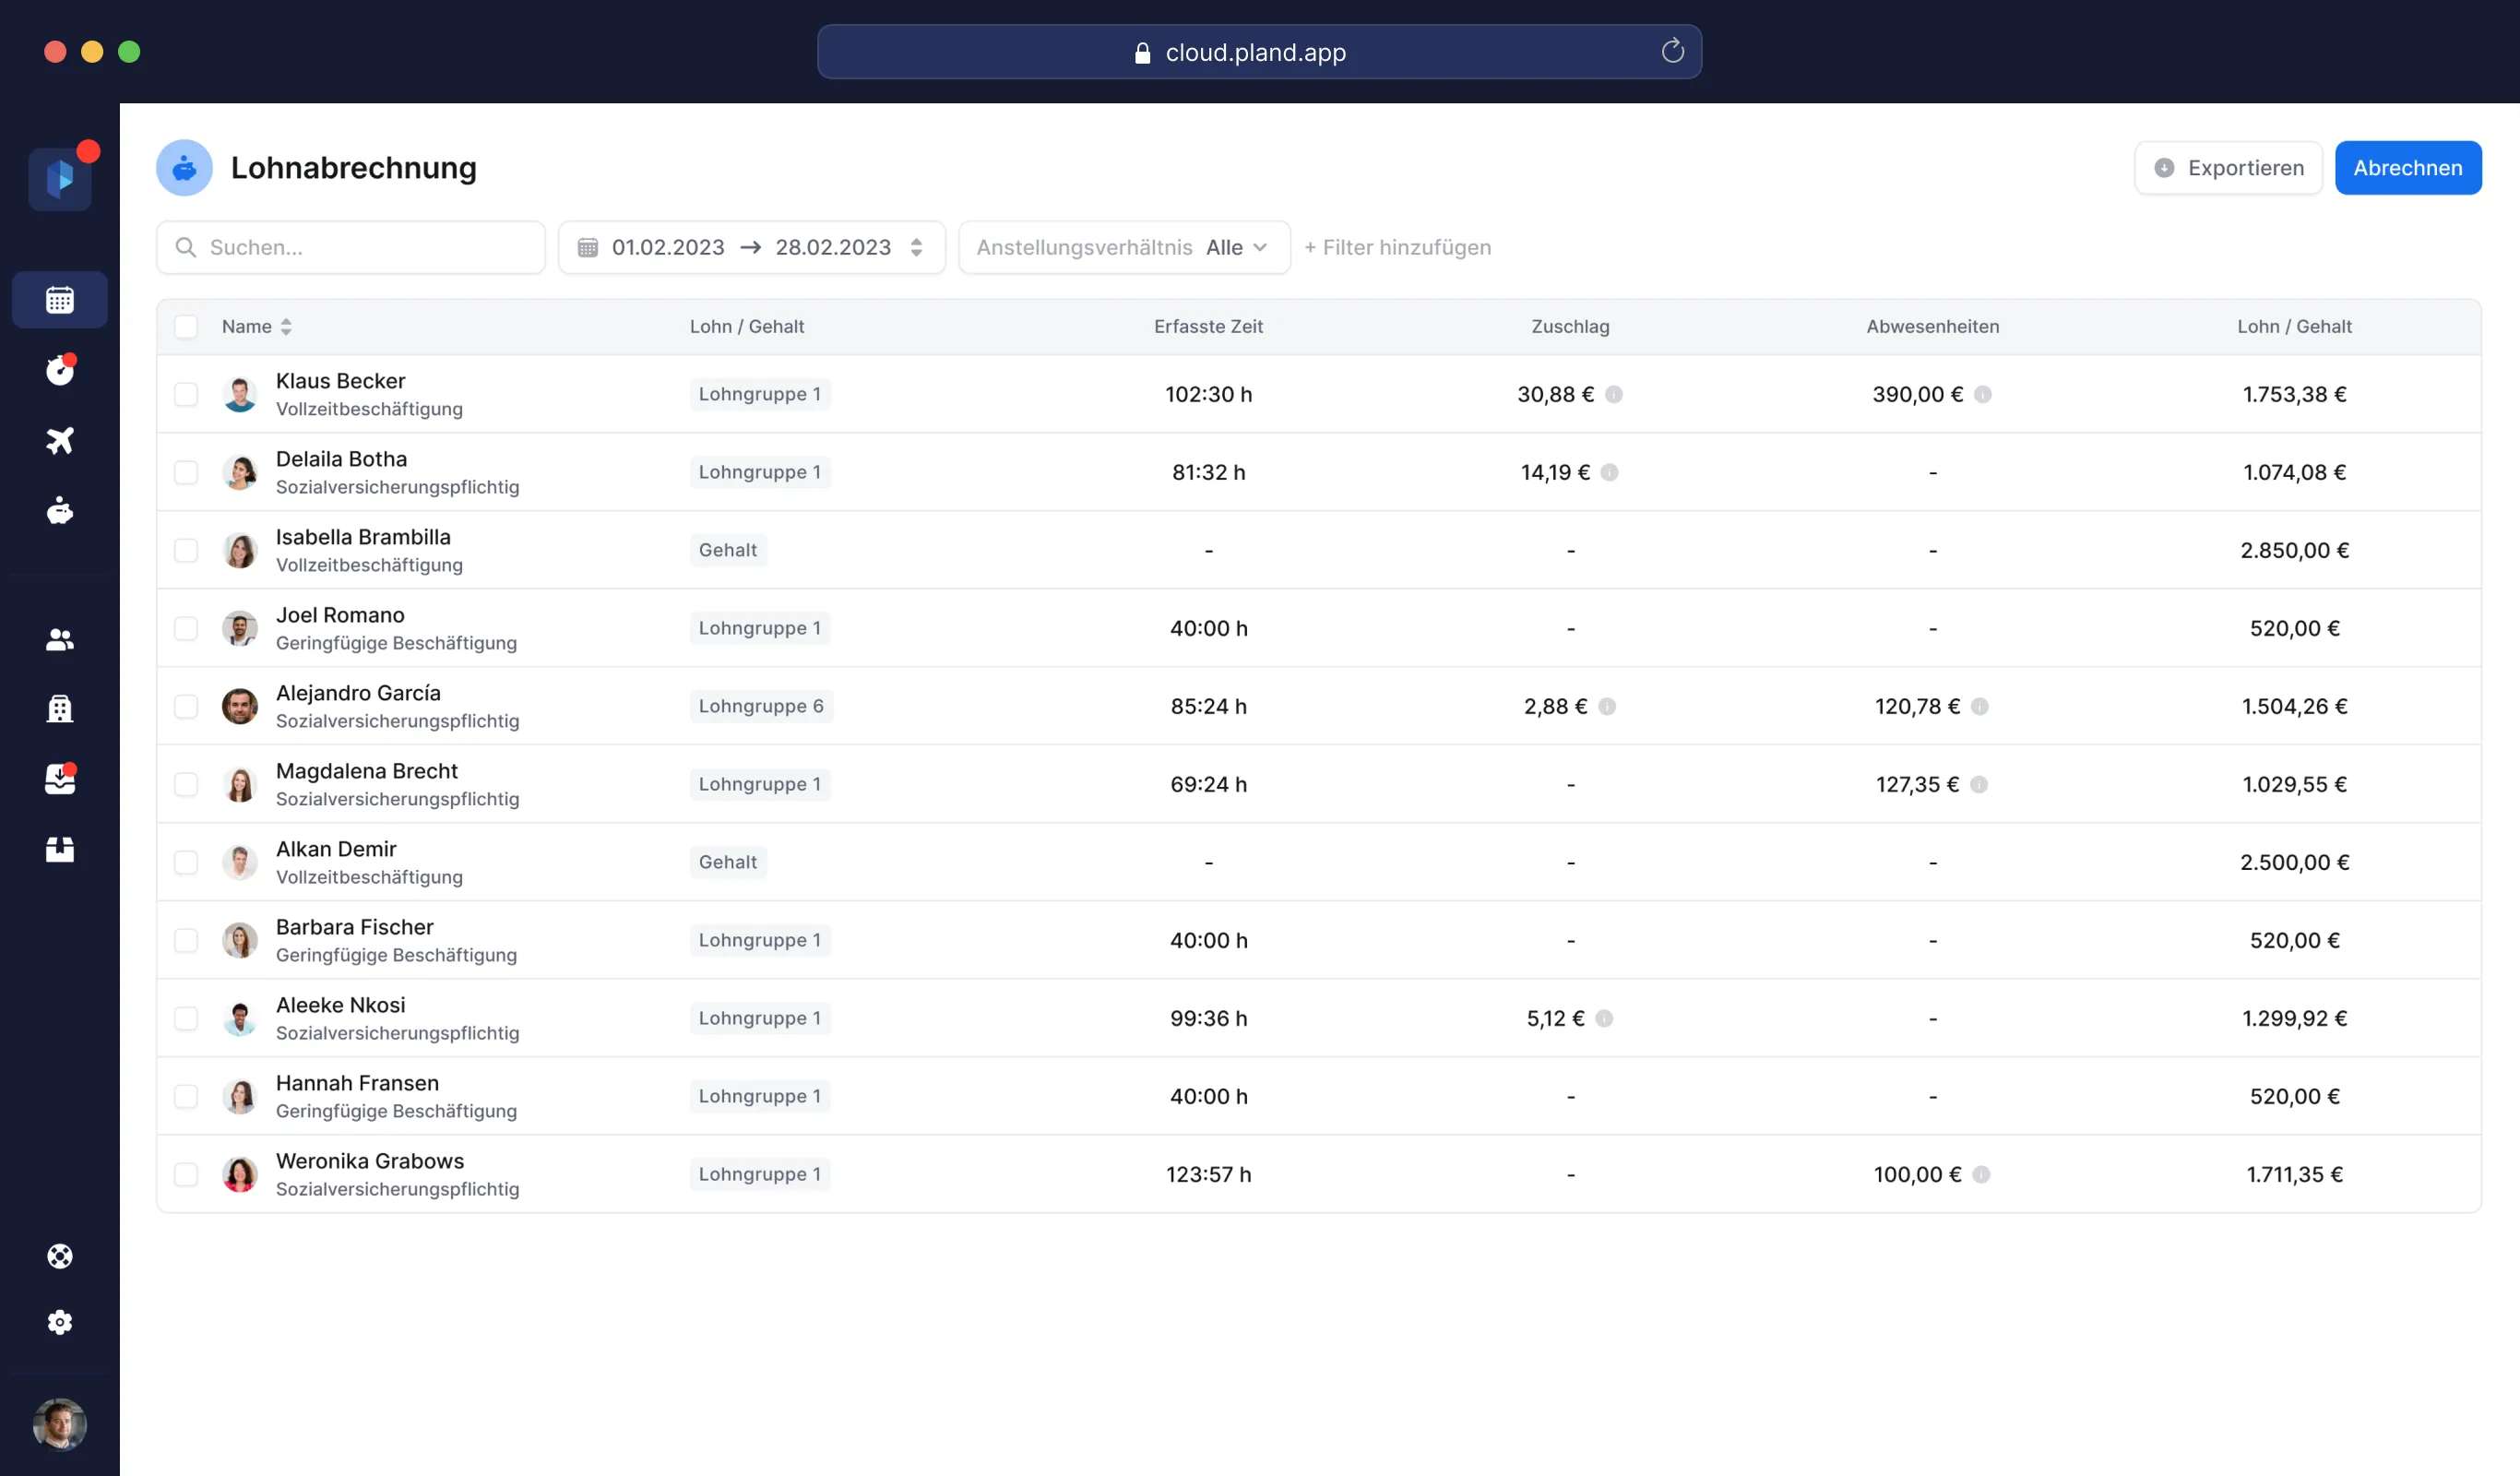This screenshot has width=2520, height=1476.
Task: Open the Pland logo home icon
Action: 60,179
